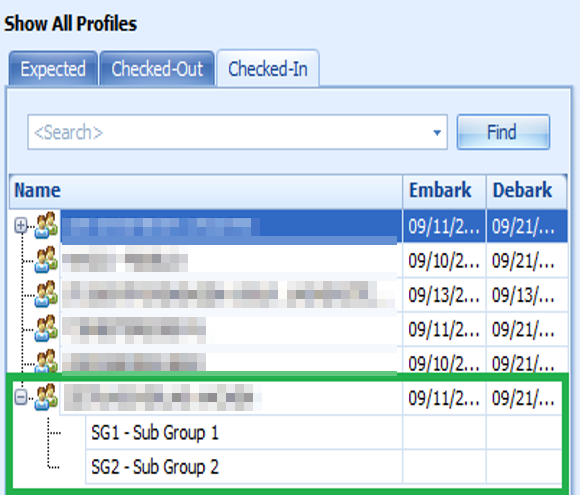Sort by the Name column header

[206, 191]
